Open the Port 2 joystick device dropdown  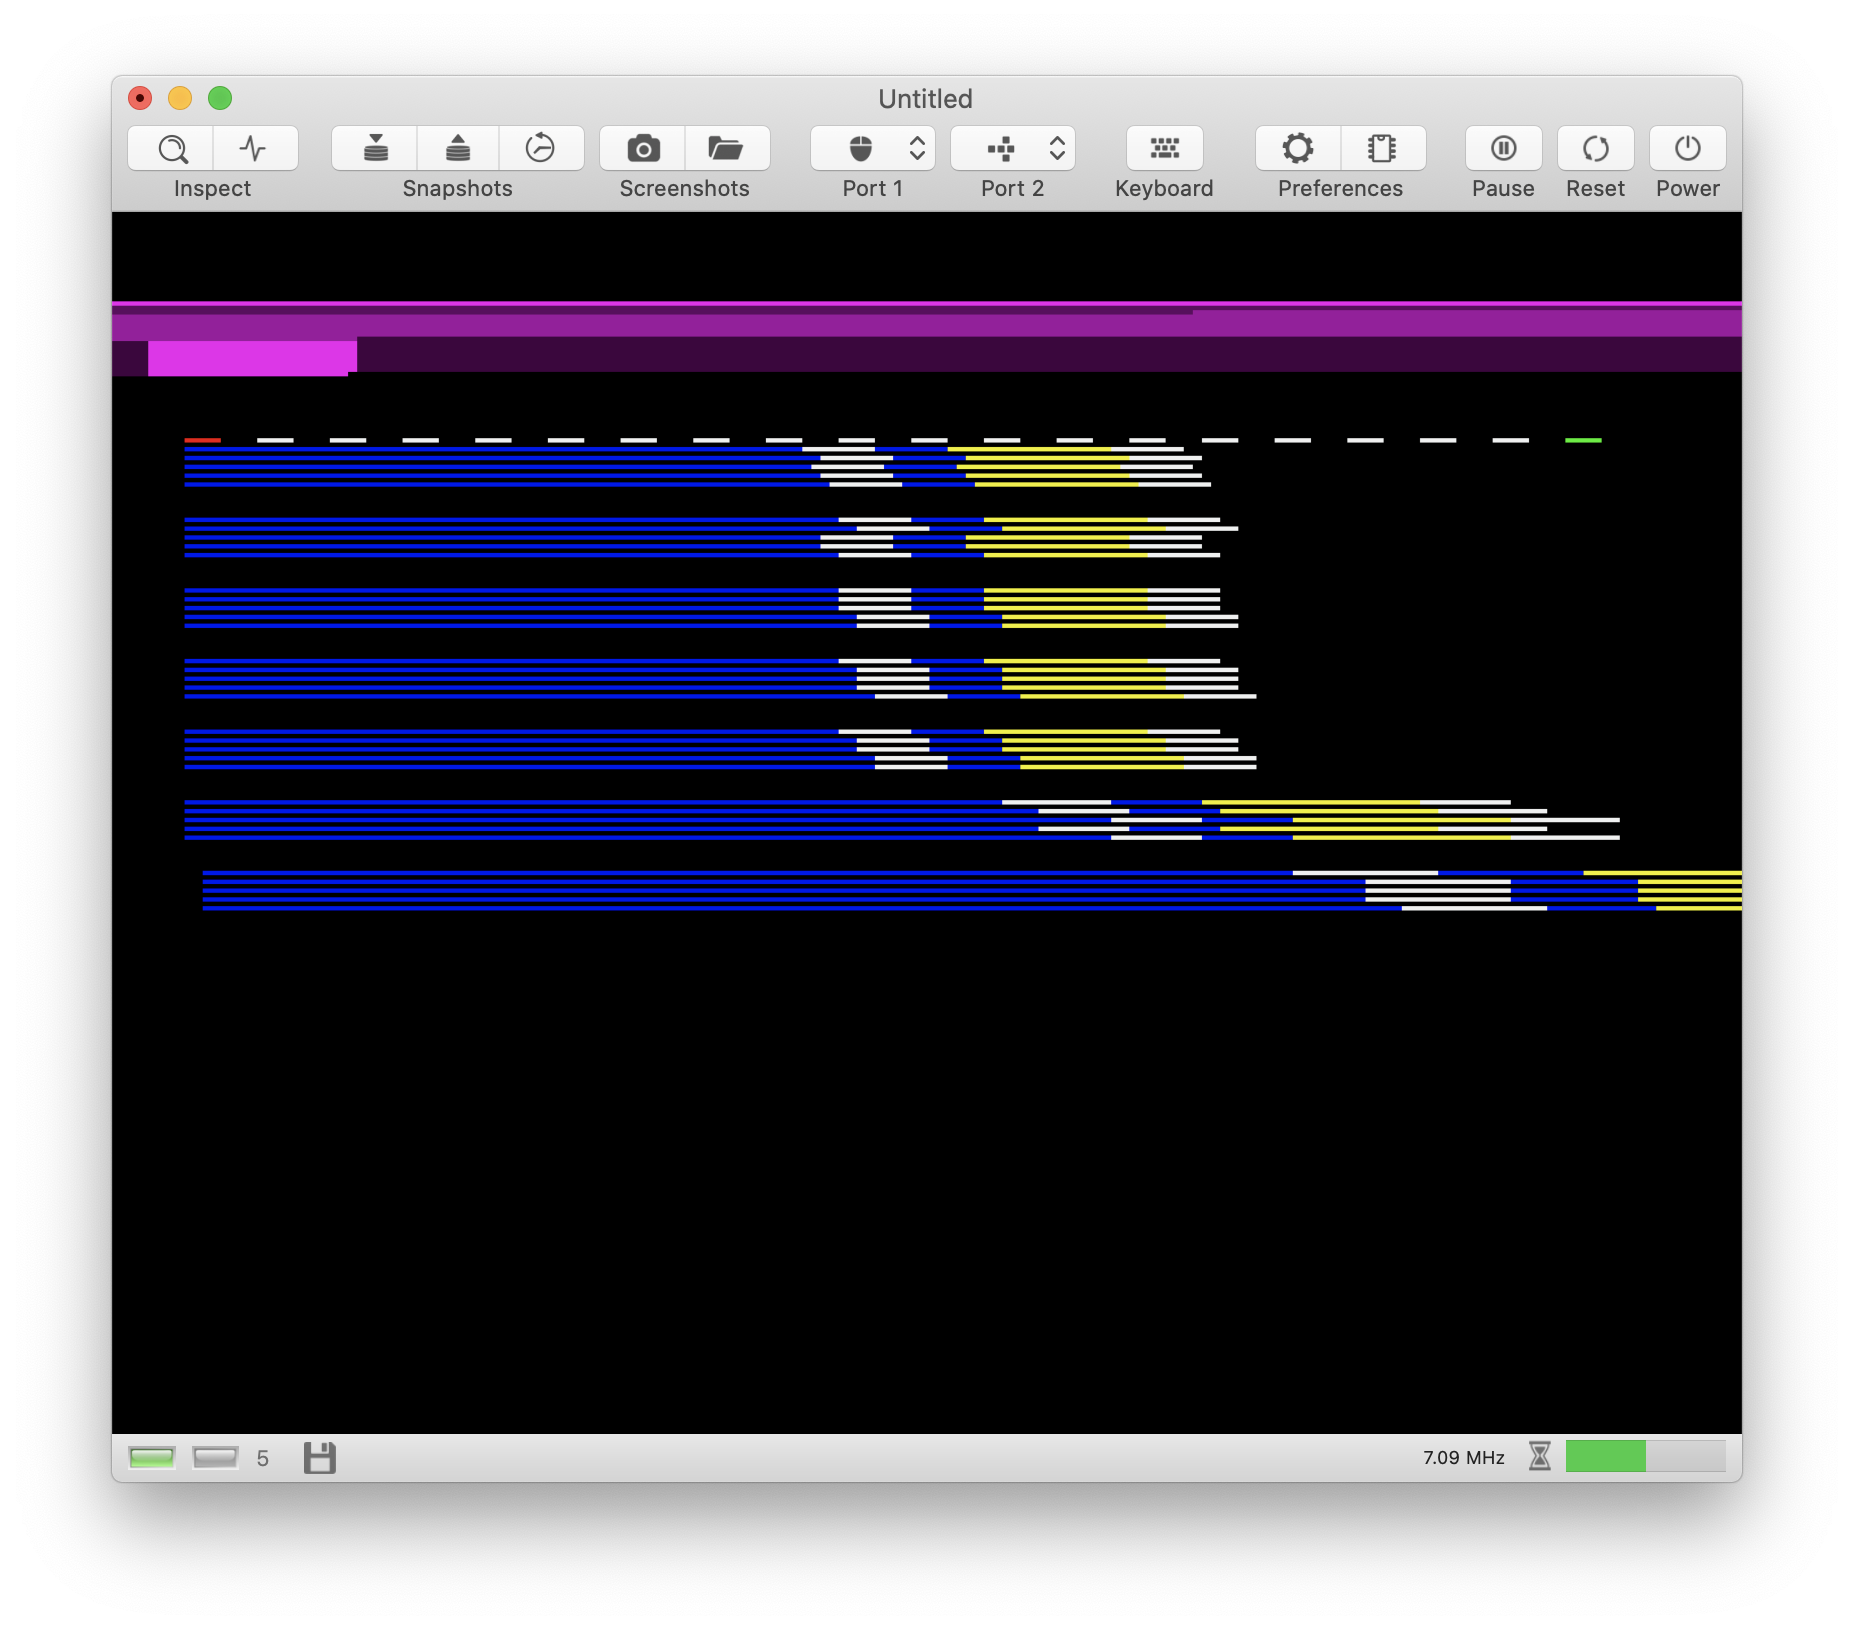[x=1013, y=148]
